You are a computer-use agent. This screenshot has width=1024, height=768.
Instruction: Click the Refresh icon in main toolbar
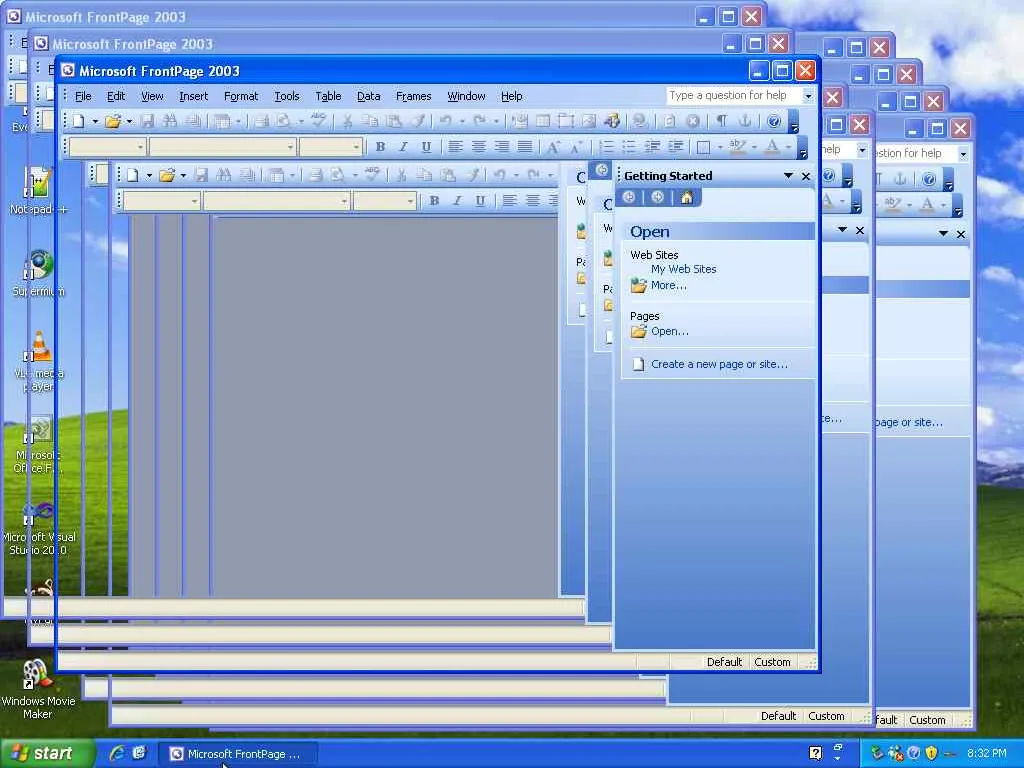pyautogui.click(x=669, y=121)
